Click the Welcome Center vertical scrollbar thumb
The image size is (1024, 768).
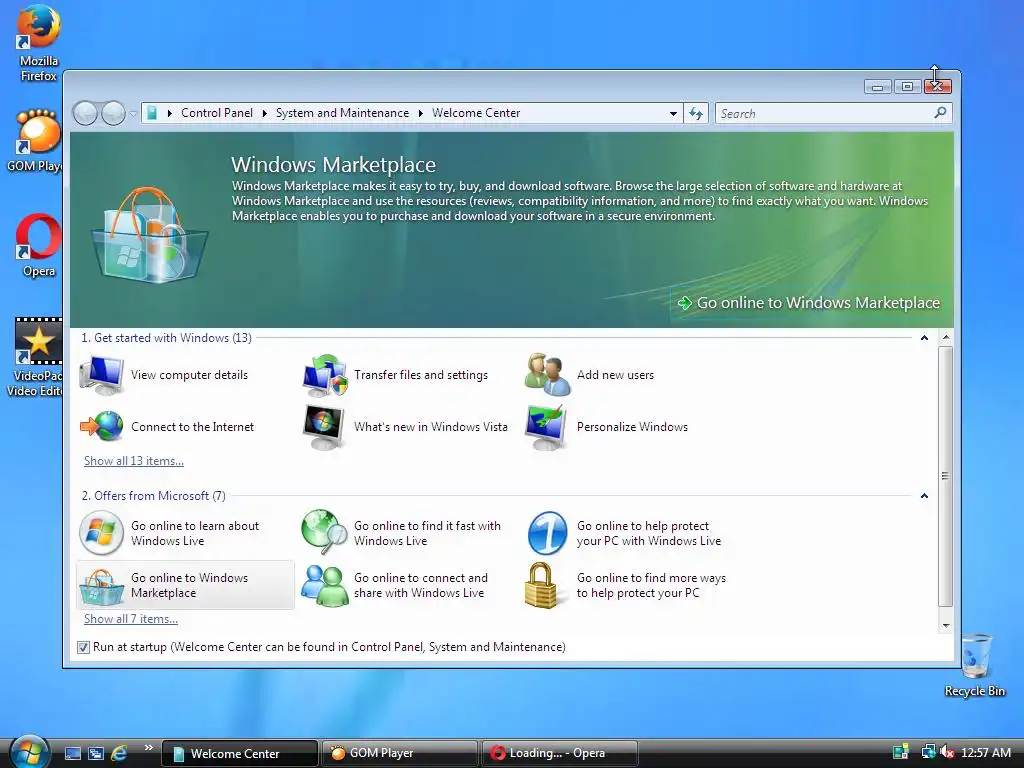coord(945,476)
